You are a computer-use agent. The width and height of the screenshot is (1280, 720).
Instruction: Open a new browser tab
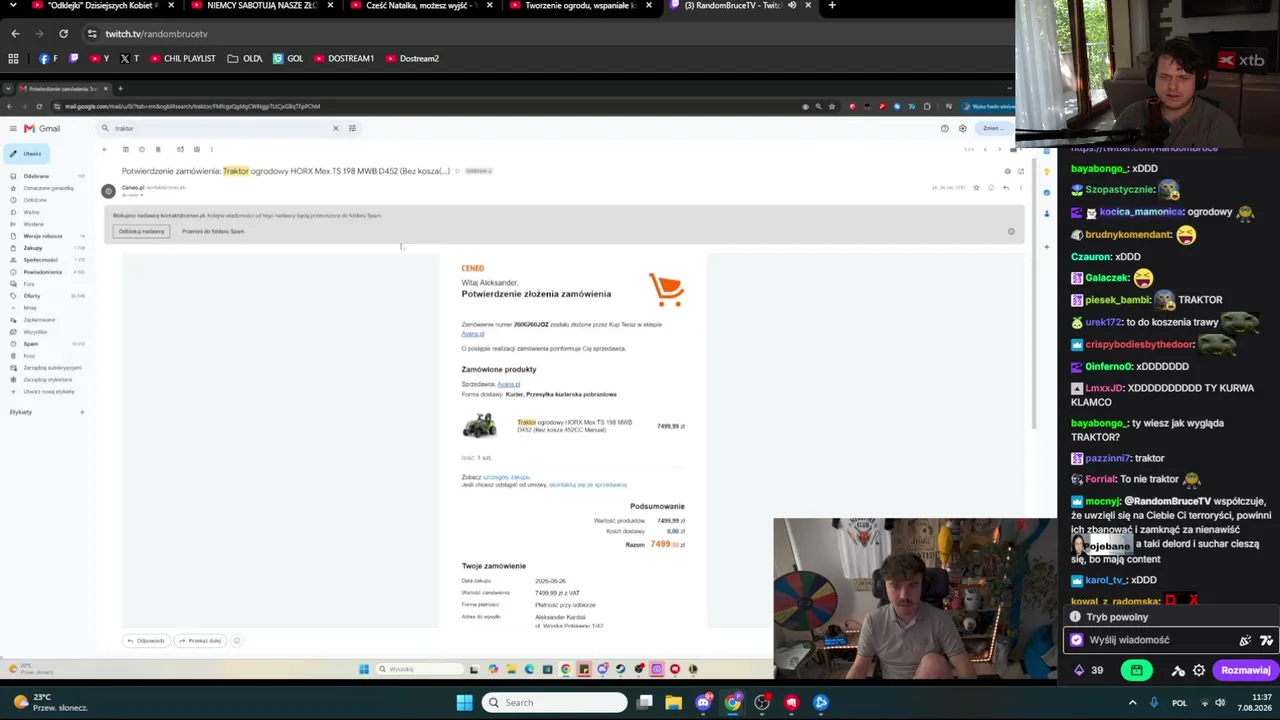832,5
